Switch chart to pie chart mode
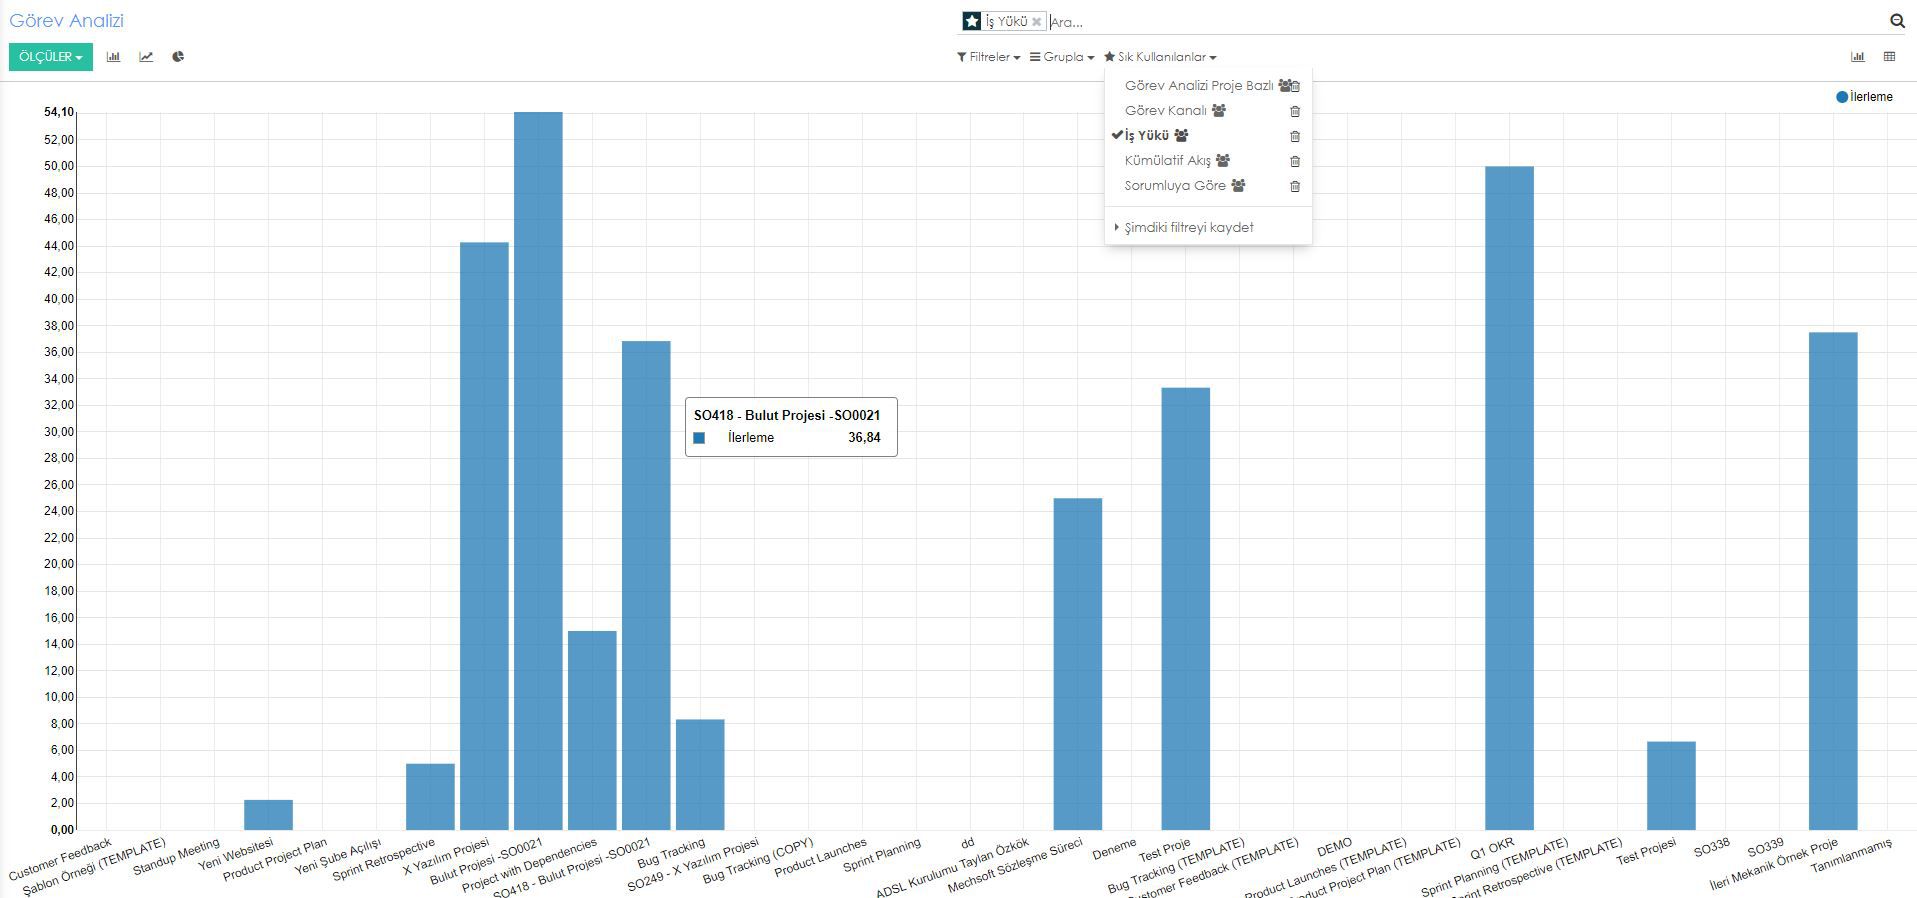Image resolution: width=1917 pixels, height=898 pixels. [x=178, y=57]
